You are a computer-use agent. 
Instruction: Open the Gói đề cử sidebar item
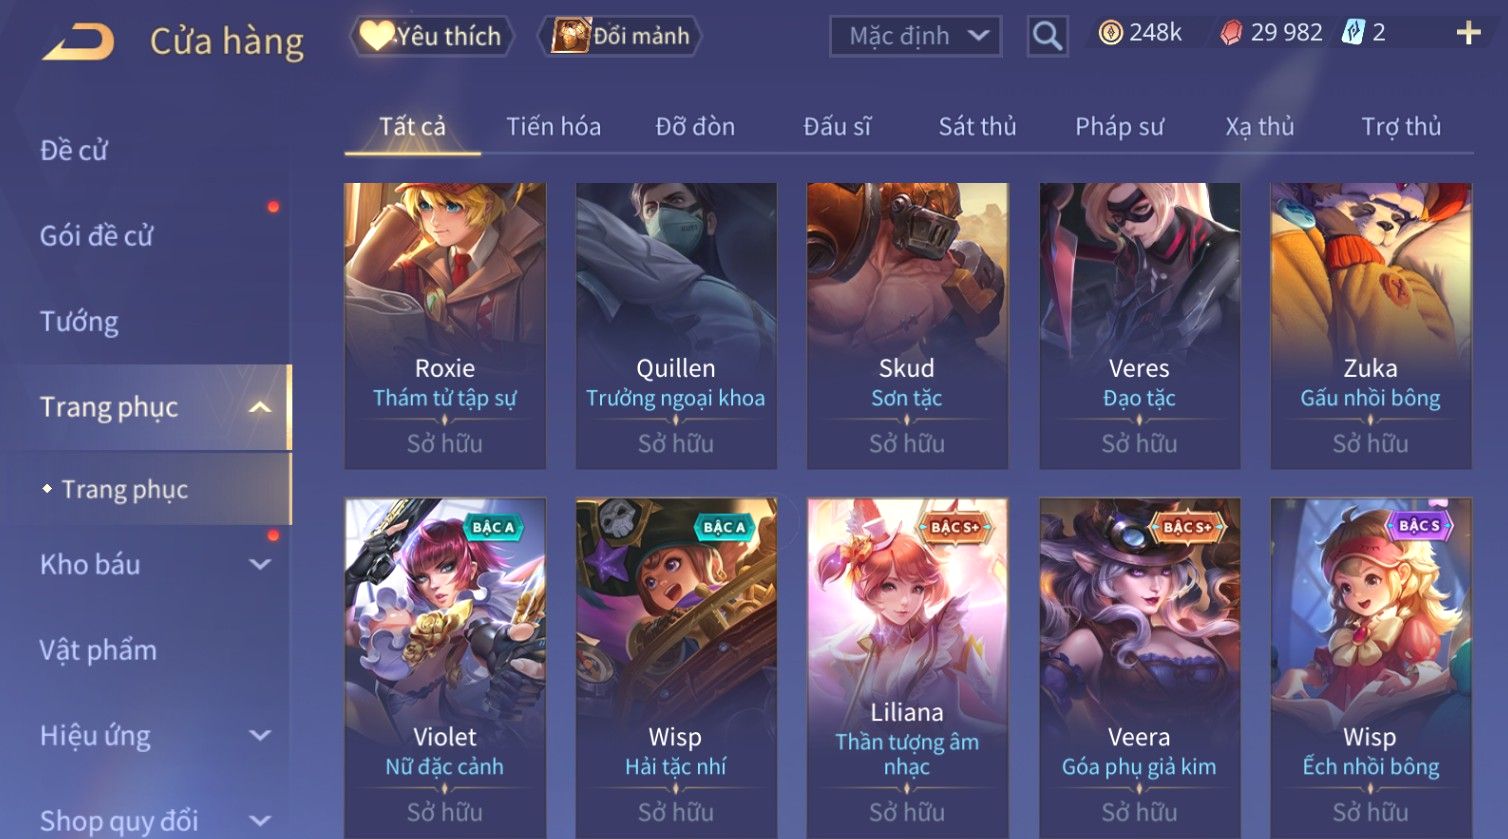coord(96,235)
